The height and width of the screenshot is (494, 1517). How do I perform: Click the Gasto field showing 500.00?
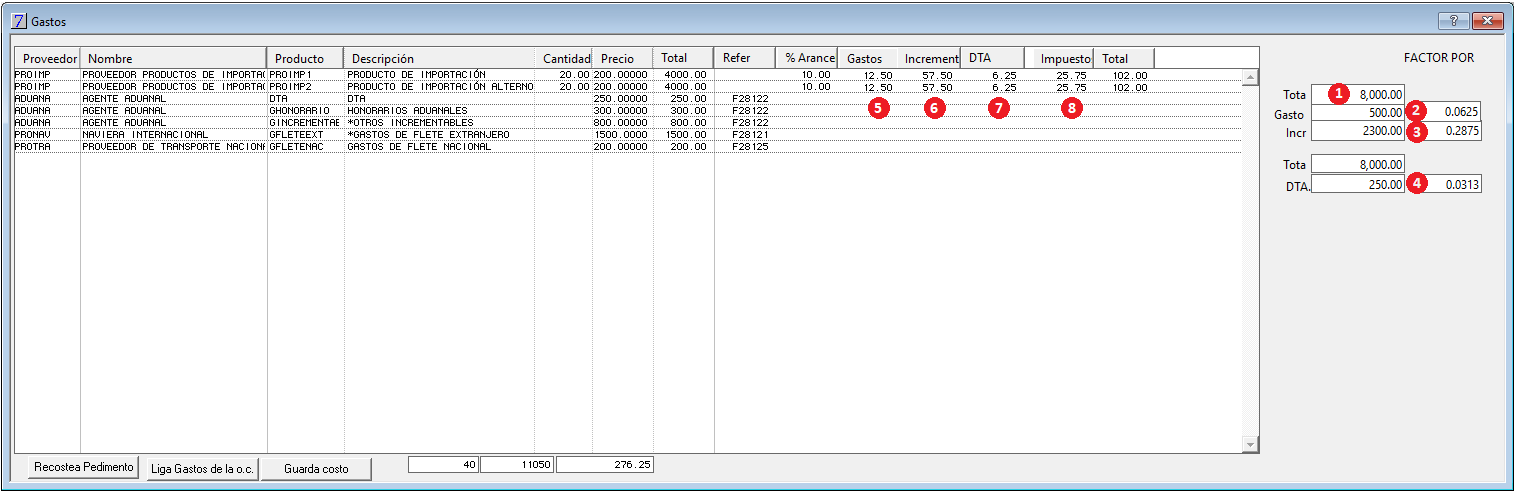click(x=1358, y=113)
